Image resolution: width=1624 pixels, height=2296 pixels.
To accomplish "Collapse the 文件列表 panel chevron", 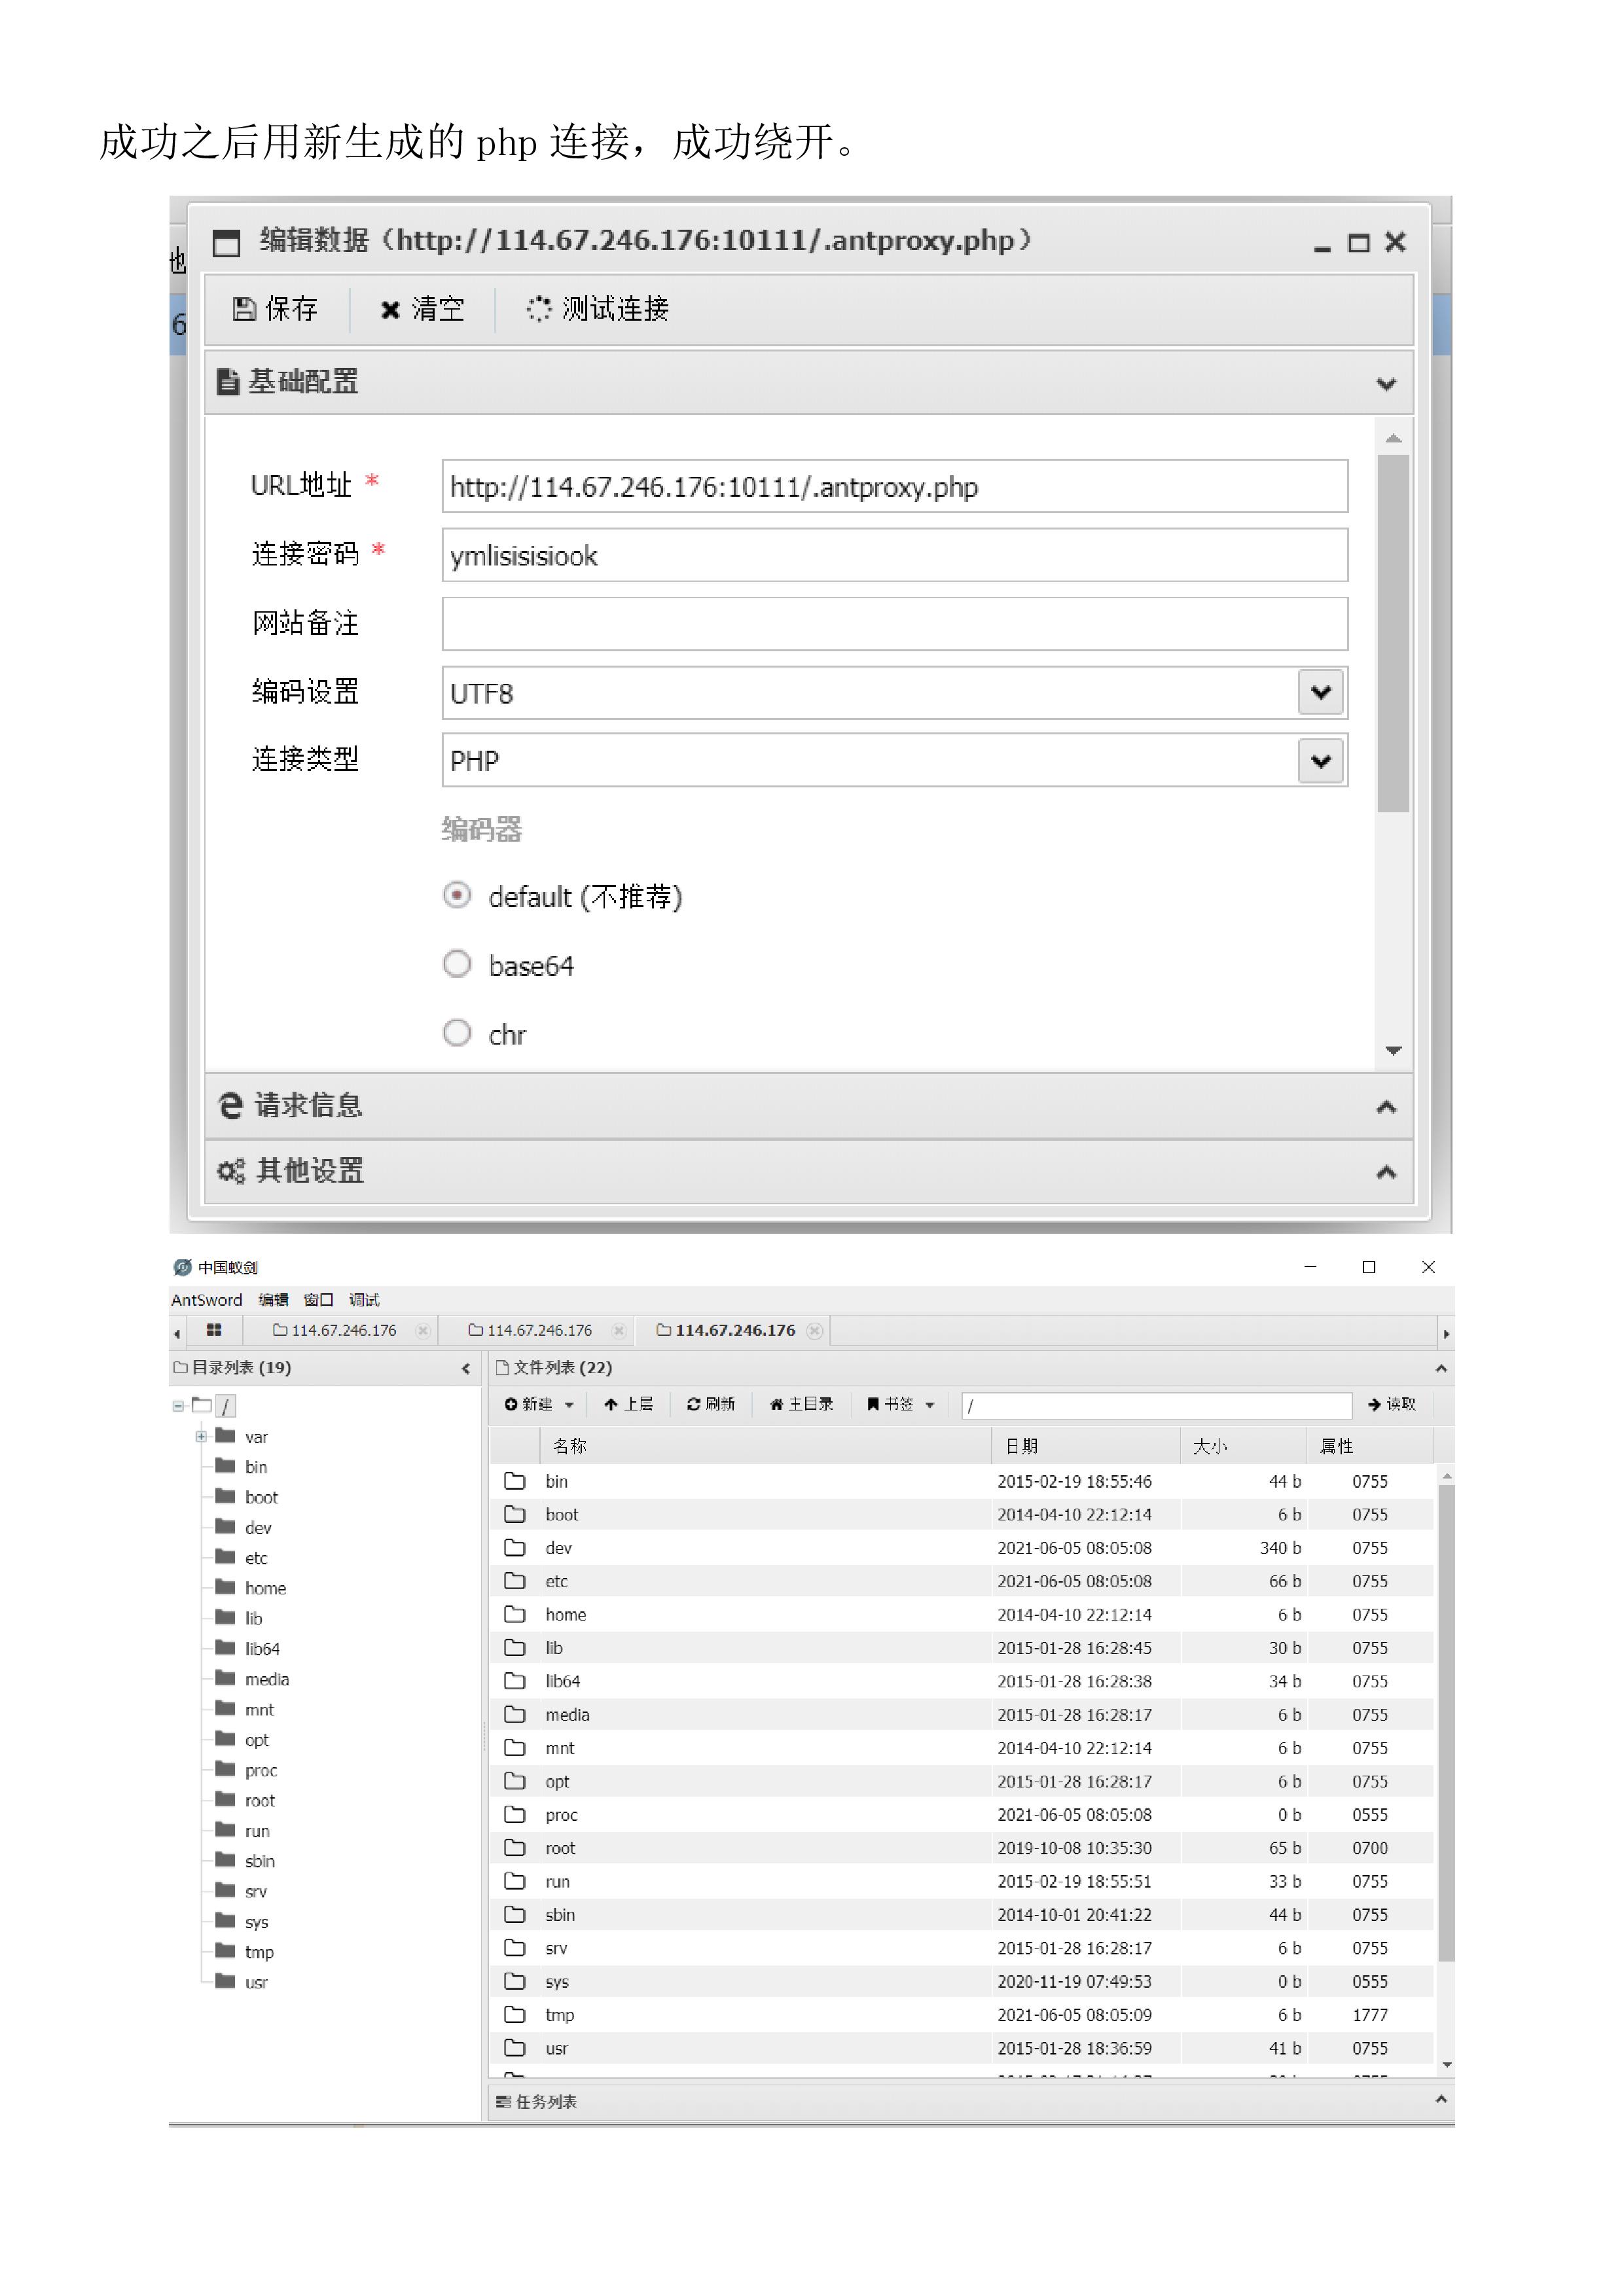I will (1441, 1368).
